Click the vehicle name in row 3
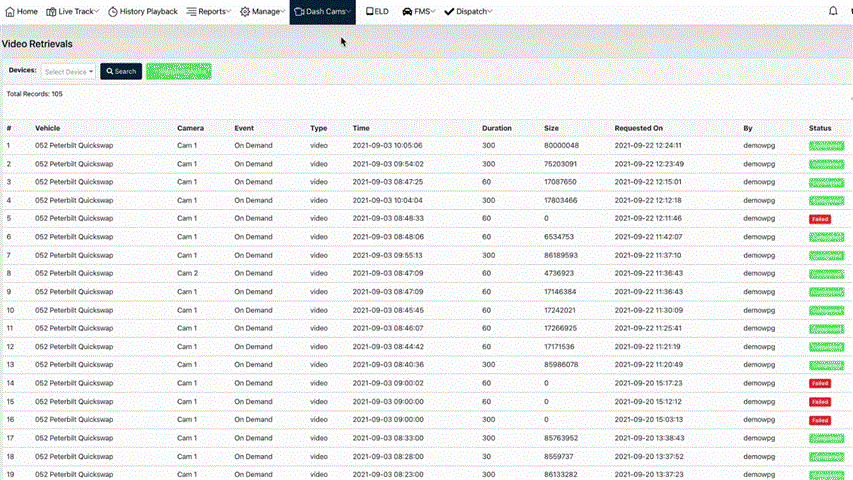The width and height of the screenshot is (853, 480). point(74,182)
